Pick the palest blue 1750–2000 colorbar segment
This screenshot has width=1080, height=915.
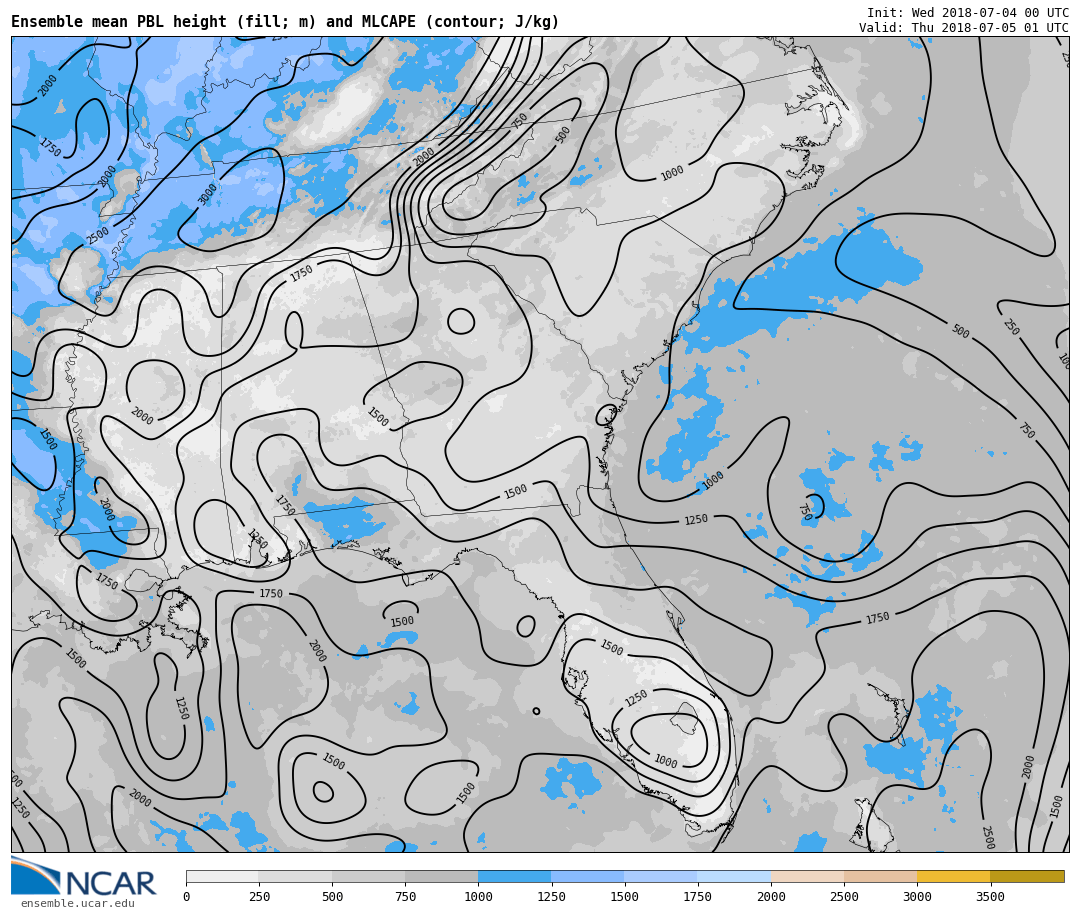pos(734,876)
